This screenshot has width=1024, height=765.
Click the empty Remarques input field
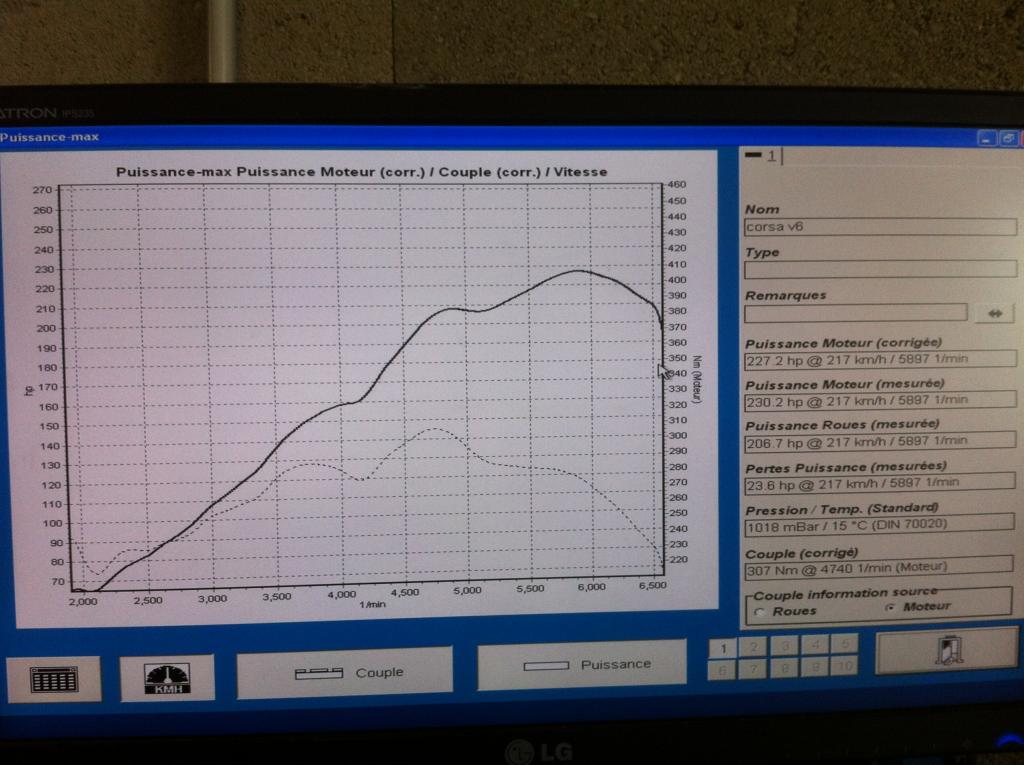[x=856, y=313]
